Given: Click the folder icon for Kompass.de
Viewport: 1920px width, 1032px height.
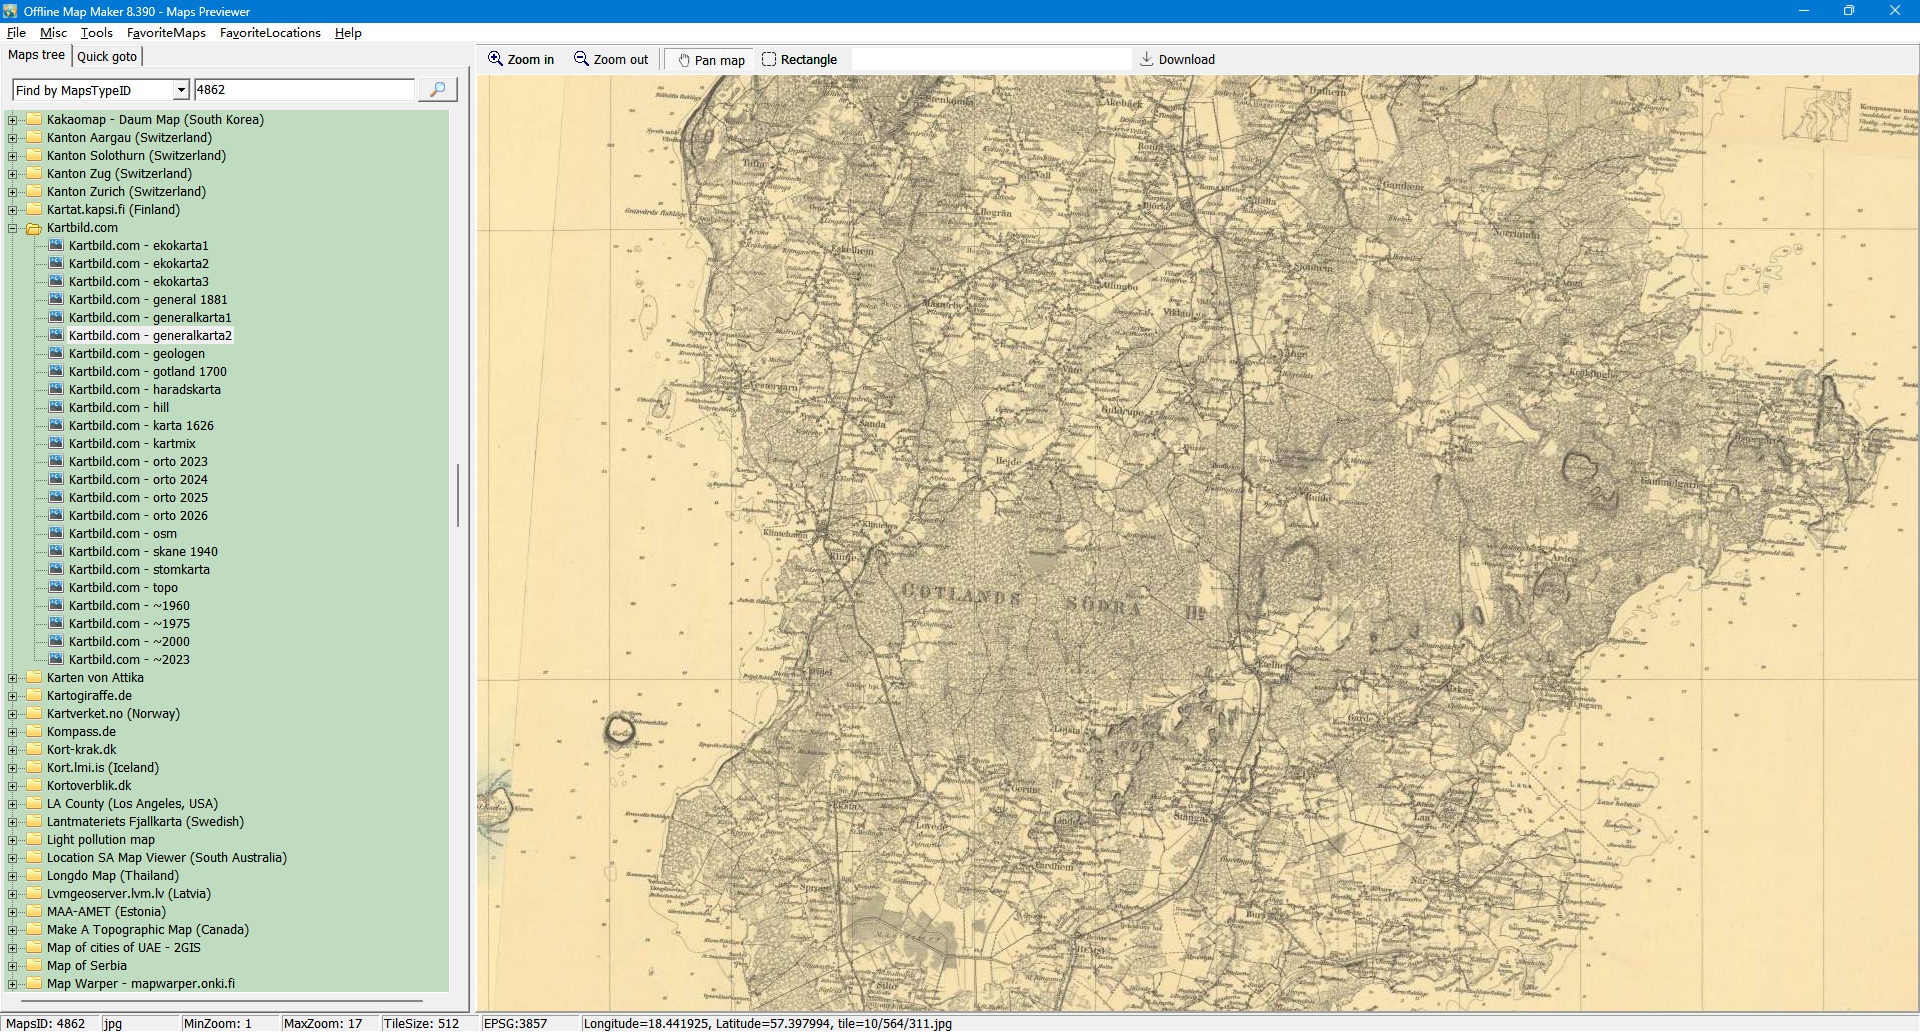Looking at the screenshot, I should (x=34, y=732).
